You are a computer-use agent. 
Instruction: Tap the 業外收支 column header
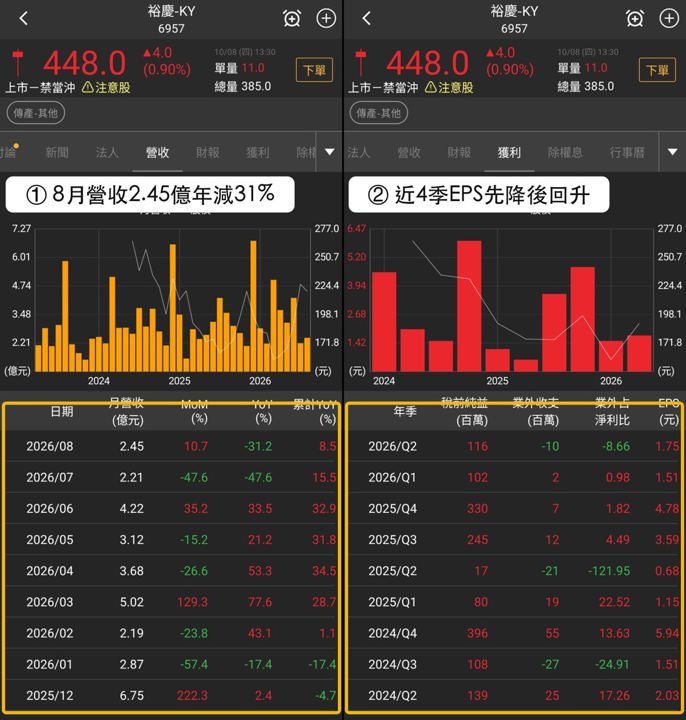click(536, 411)
